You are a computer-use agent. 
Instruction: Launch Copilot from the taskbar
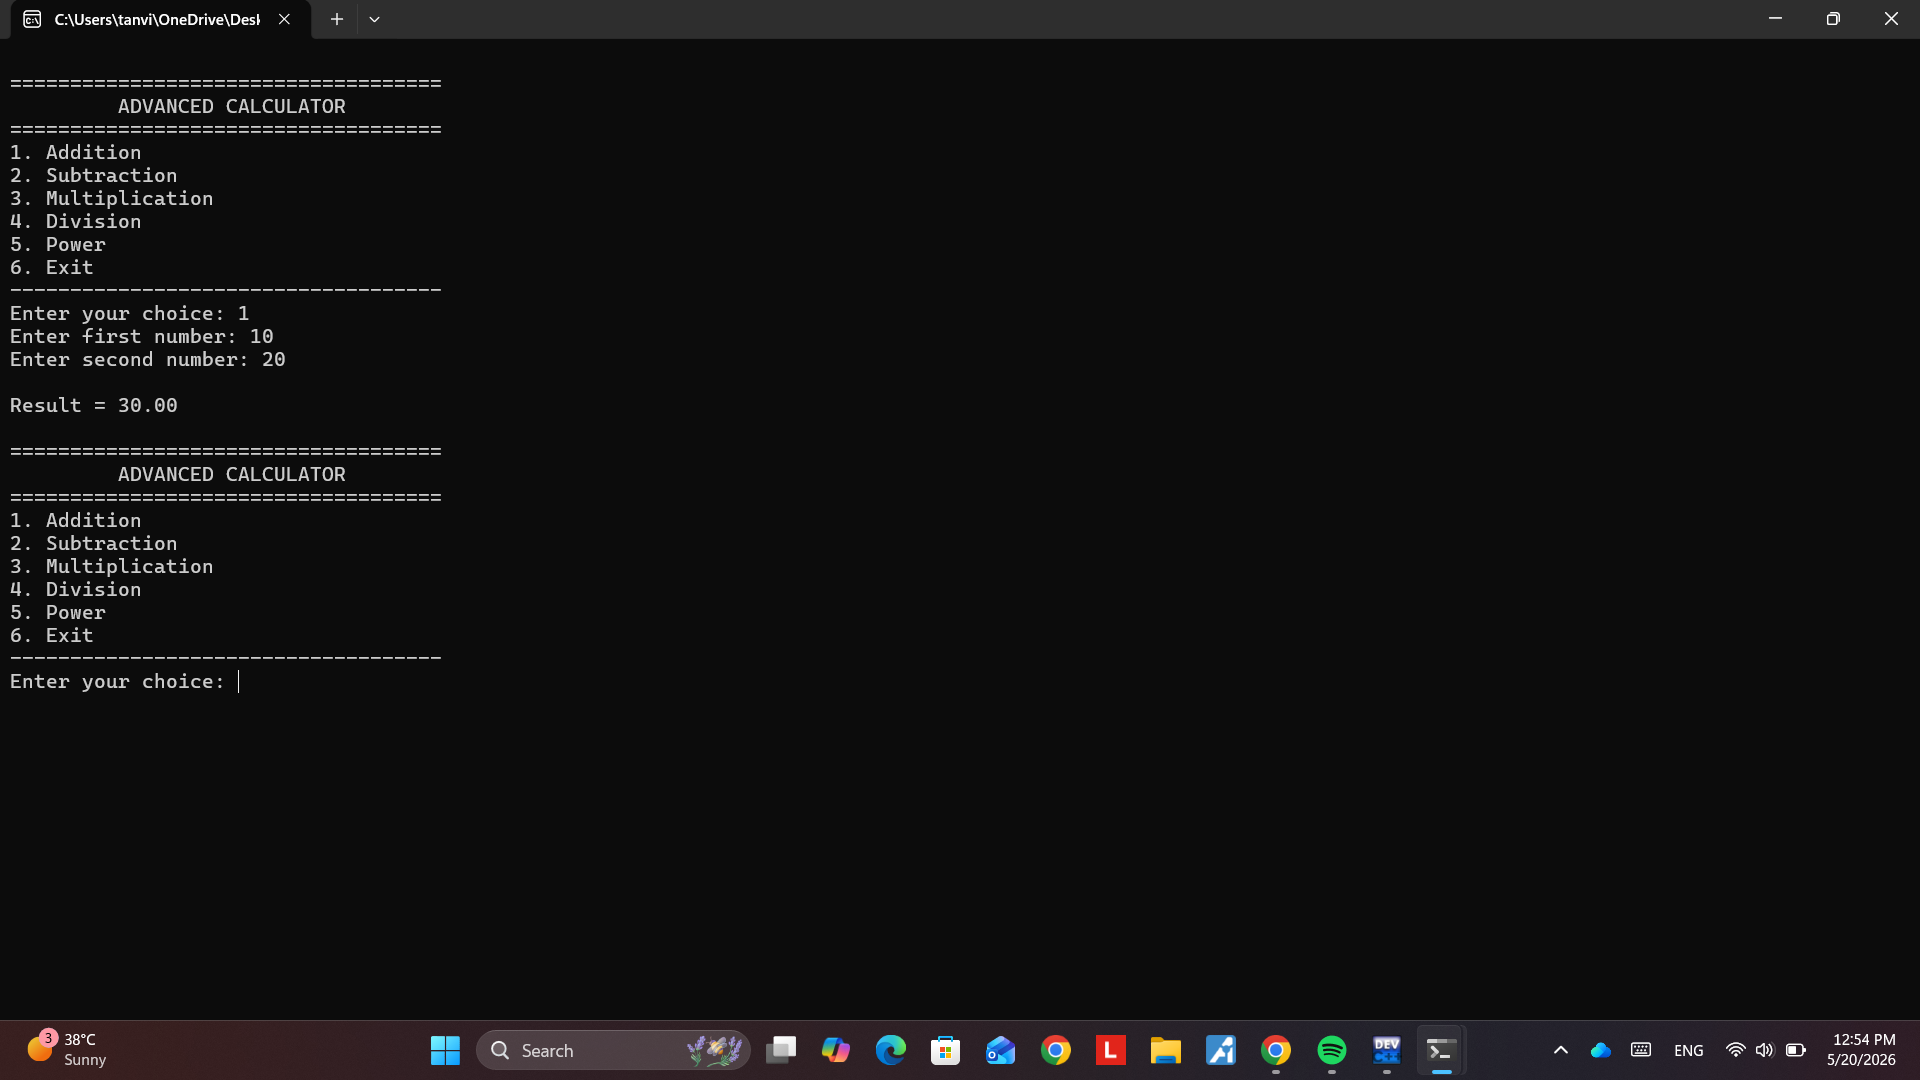(836, 1050)
